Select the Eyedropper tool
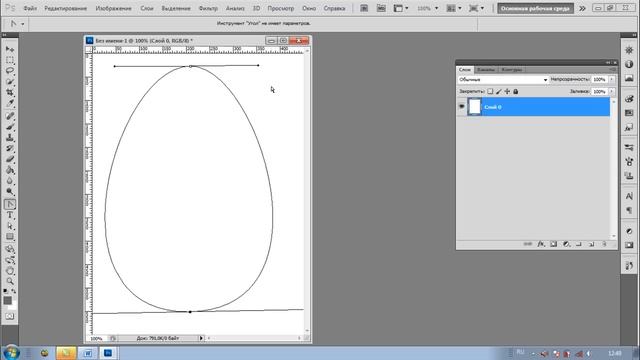The image size is (640, 360). 10,104
